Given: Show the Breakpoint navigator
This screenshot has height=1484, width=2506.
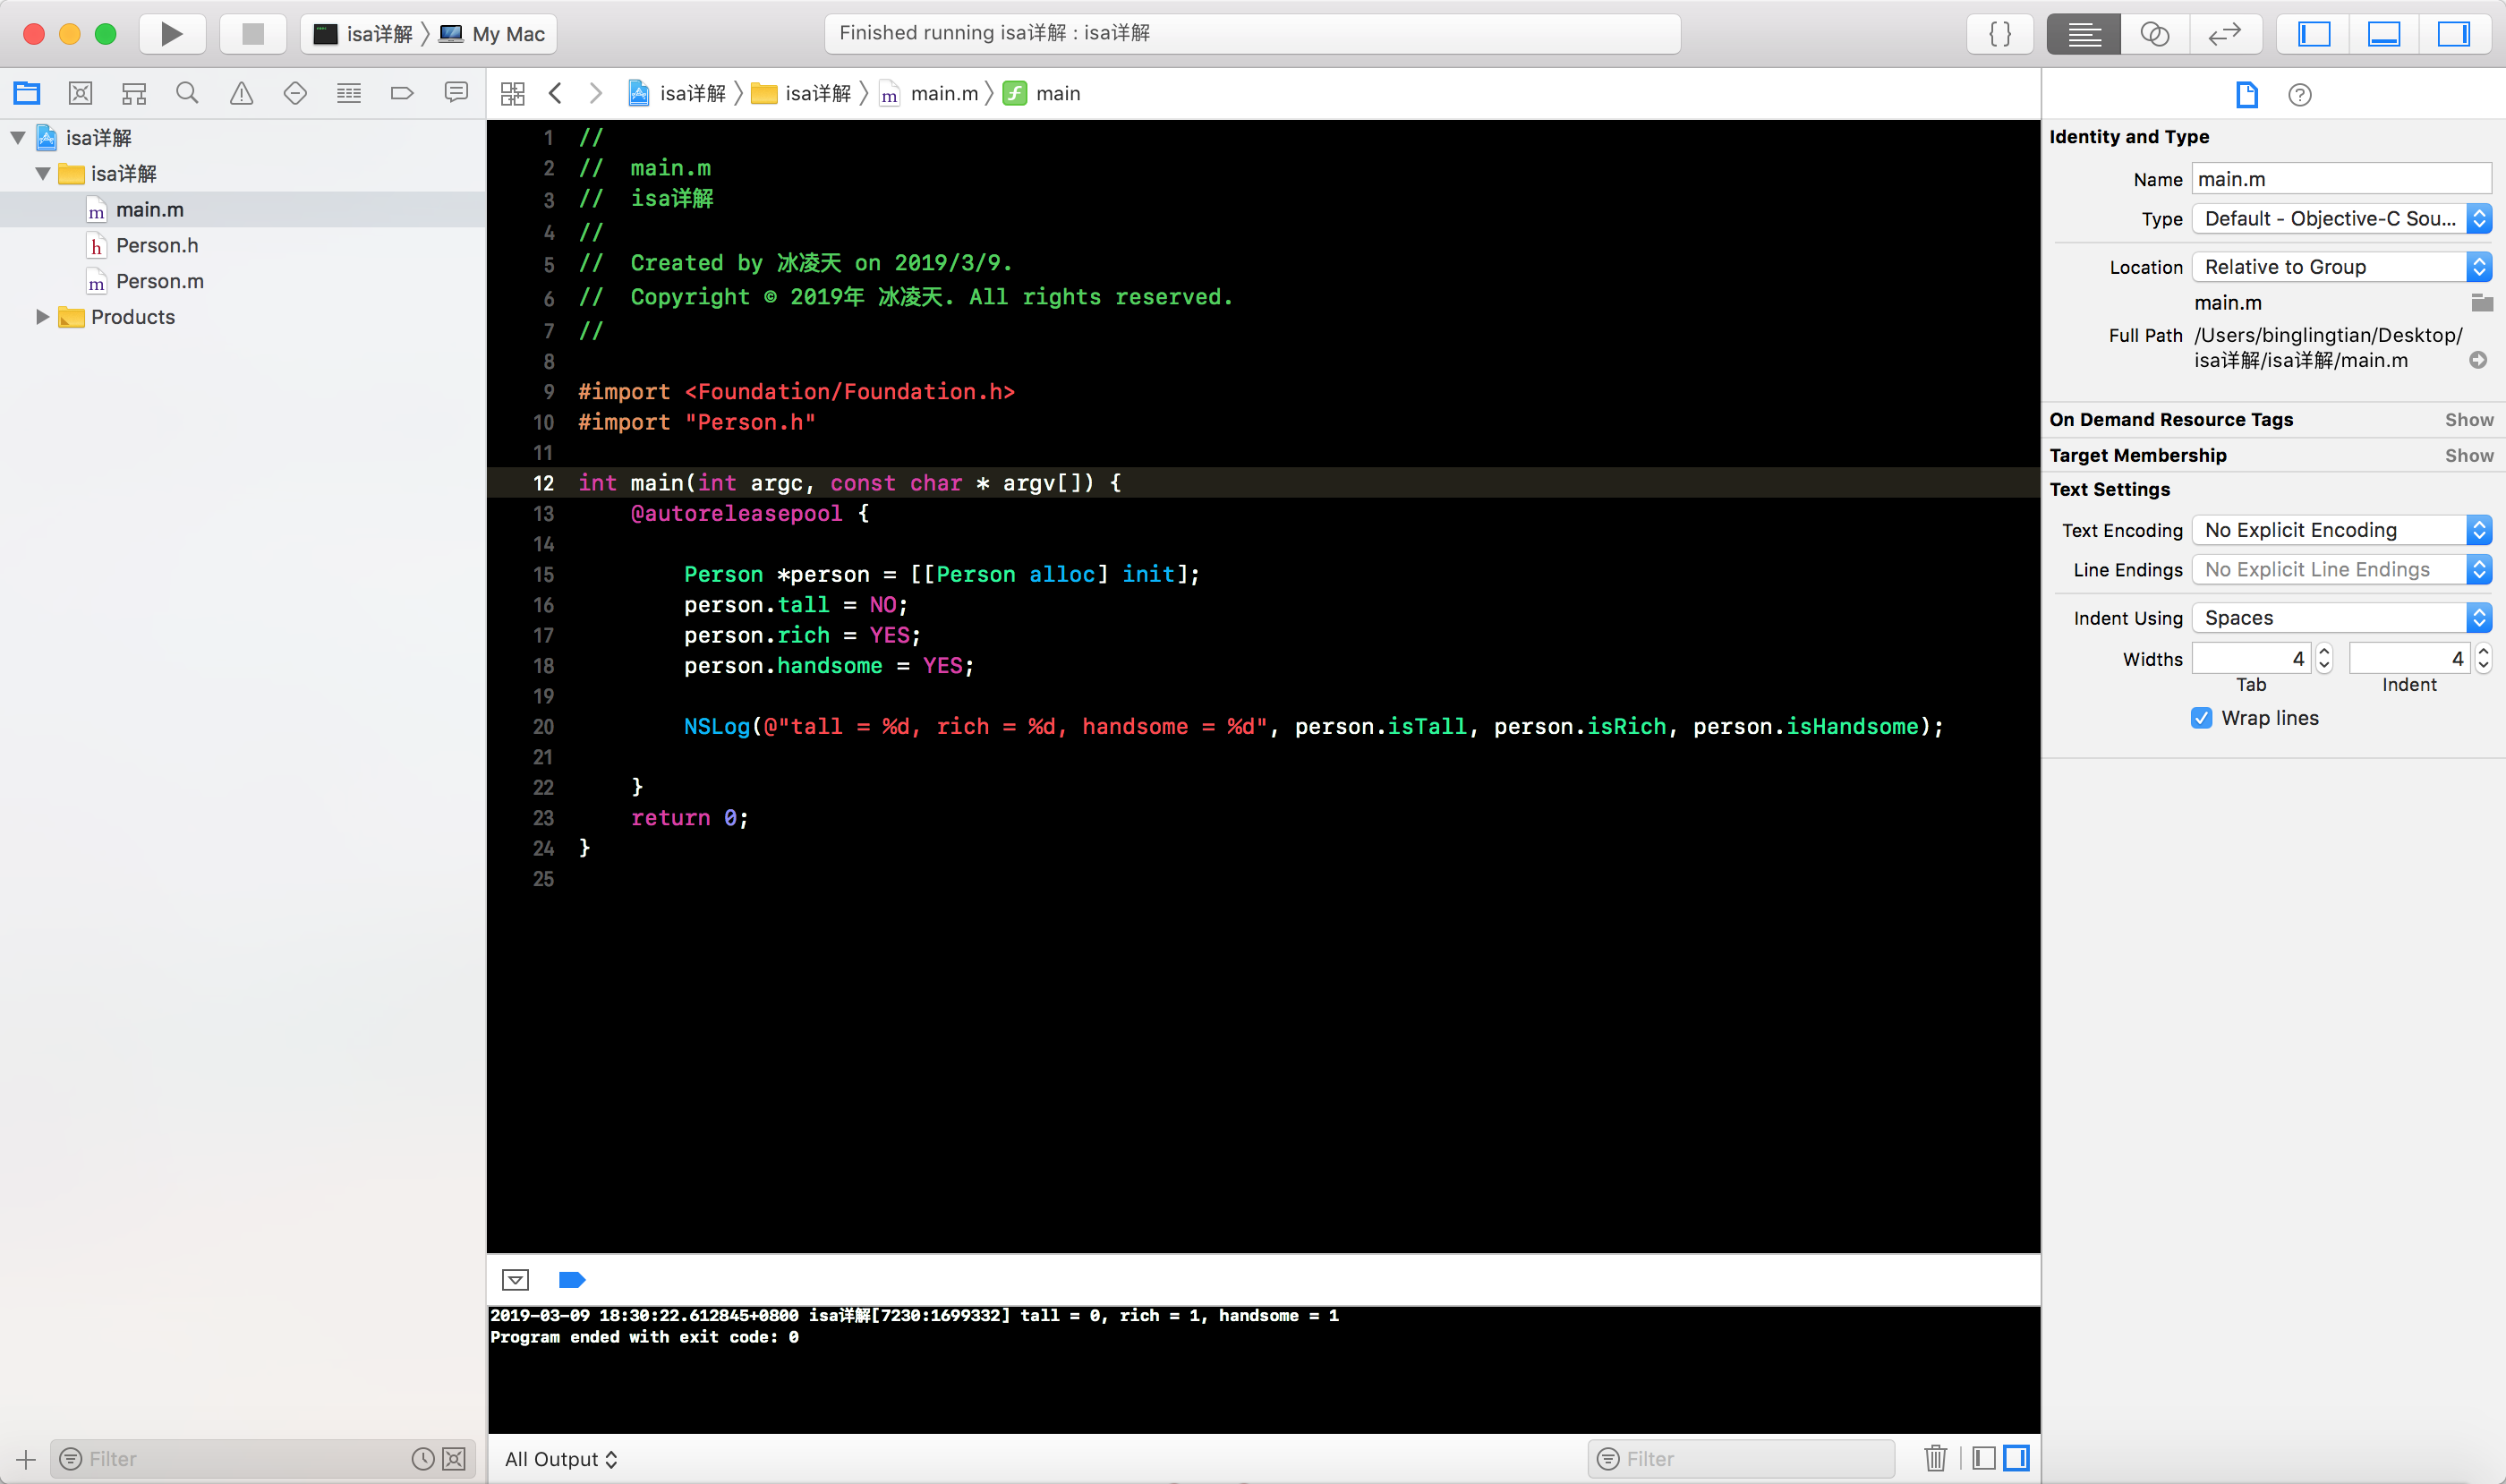Looking at the screenshot, I should click(402, 93).
